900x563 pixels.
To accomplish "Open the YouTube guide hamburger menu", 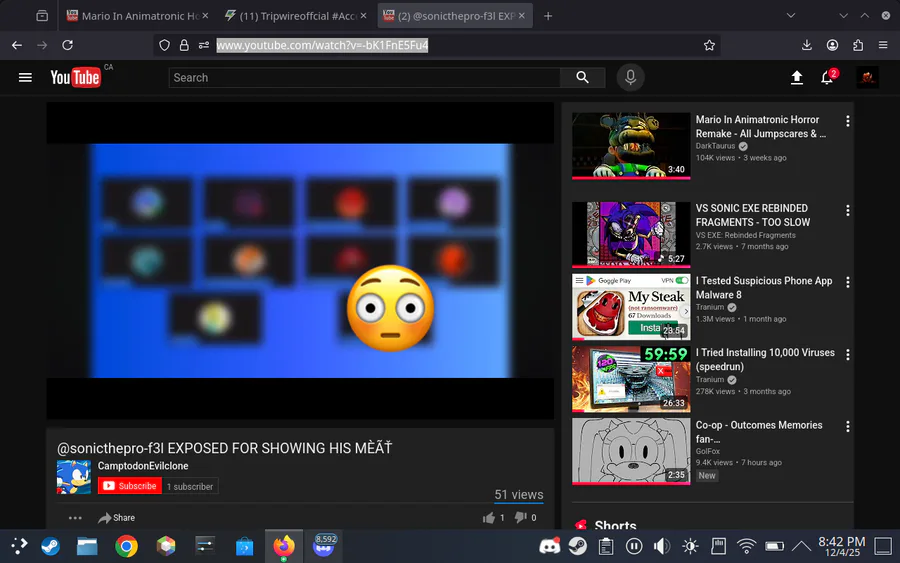I will 25,77.
